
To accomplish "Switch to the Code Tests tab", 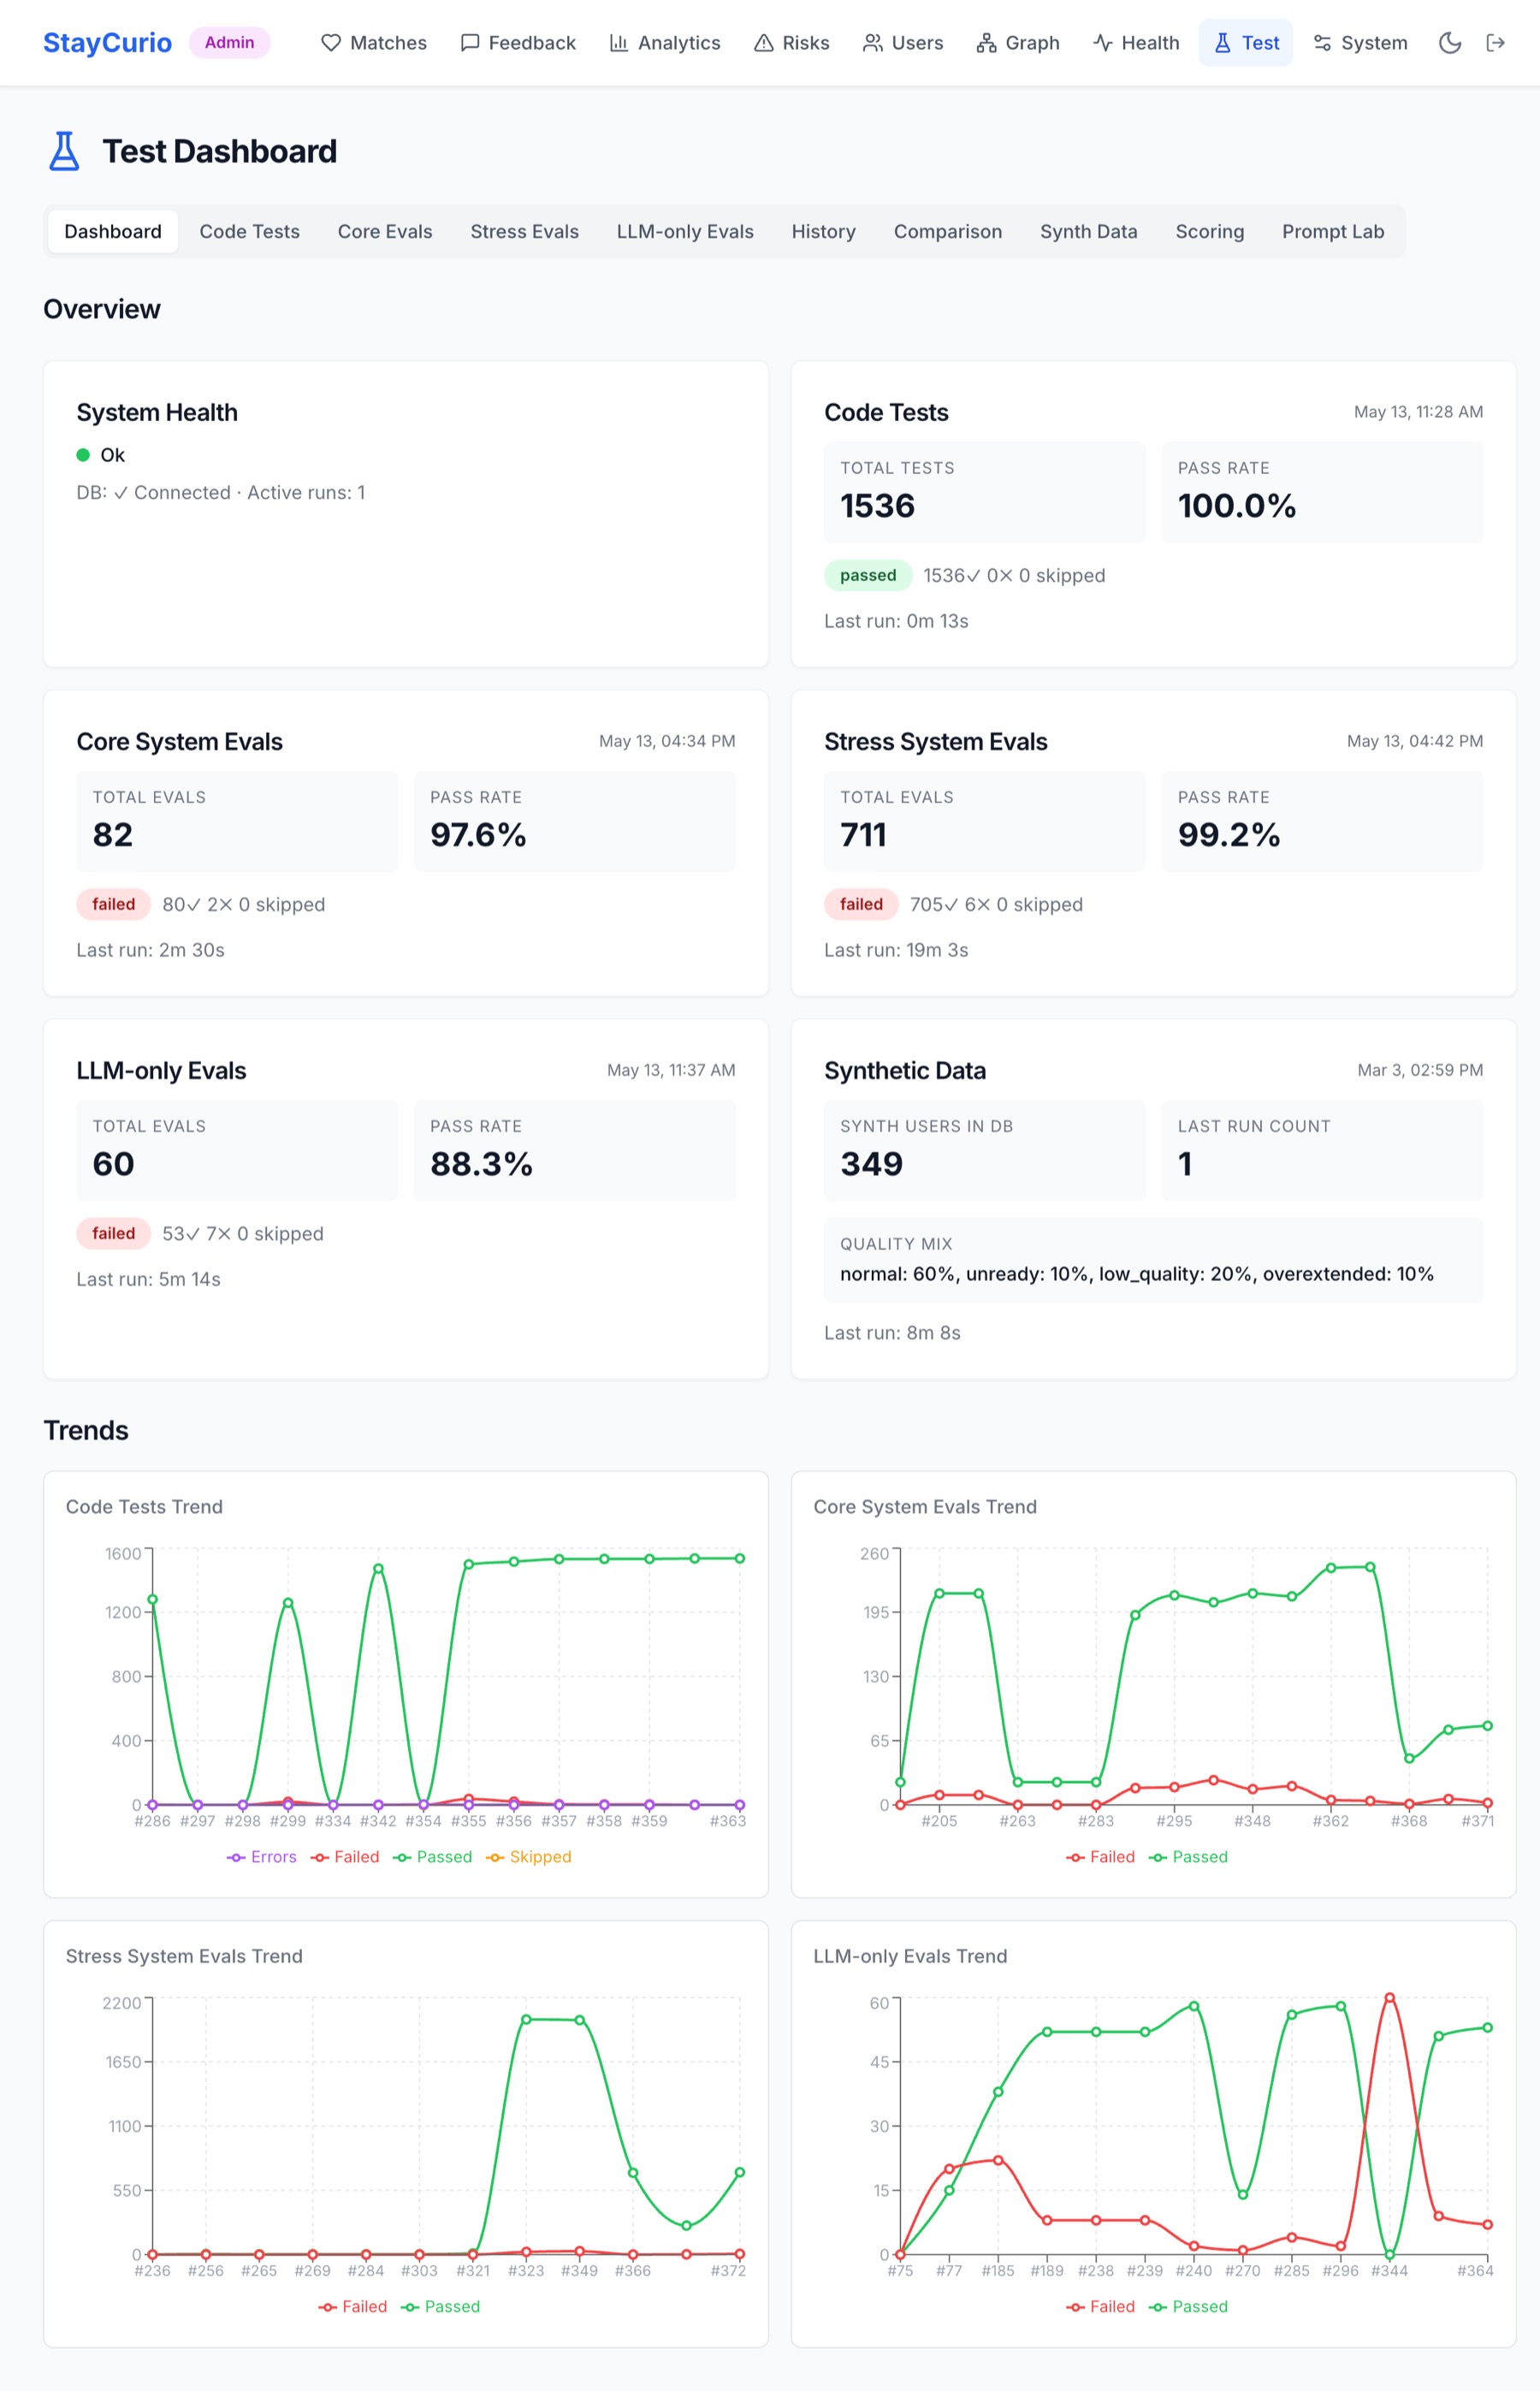I will click(249, 232).
